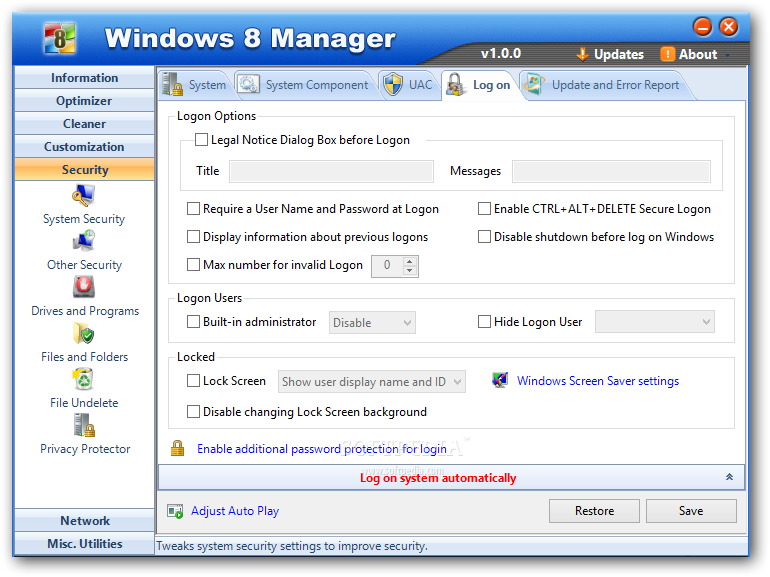The height and width of the screenshot is (577, 770).
Task: Click the Adjust Auto Play icon
Action: coord(175,511)
